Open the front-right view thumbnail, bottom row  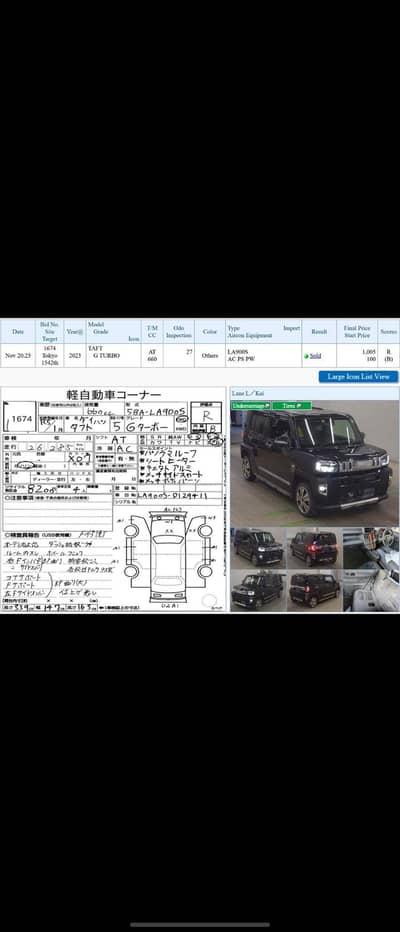pos(258,590)
